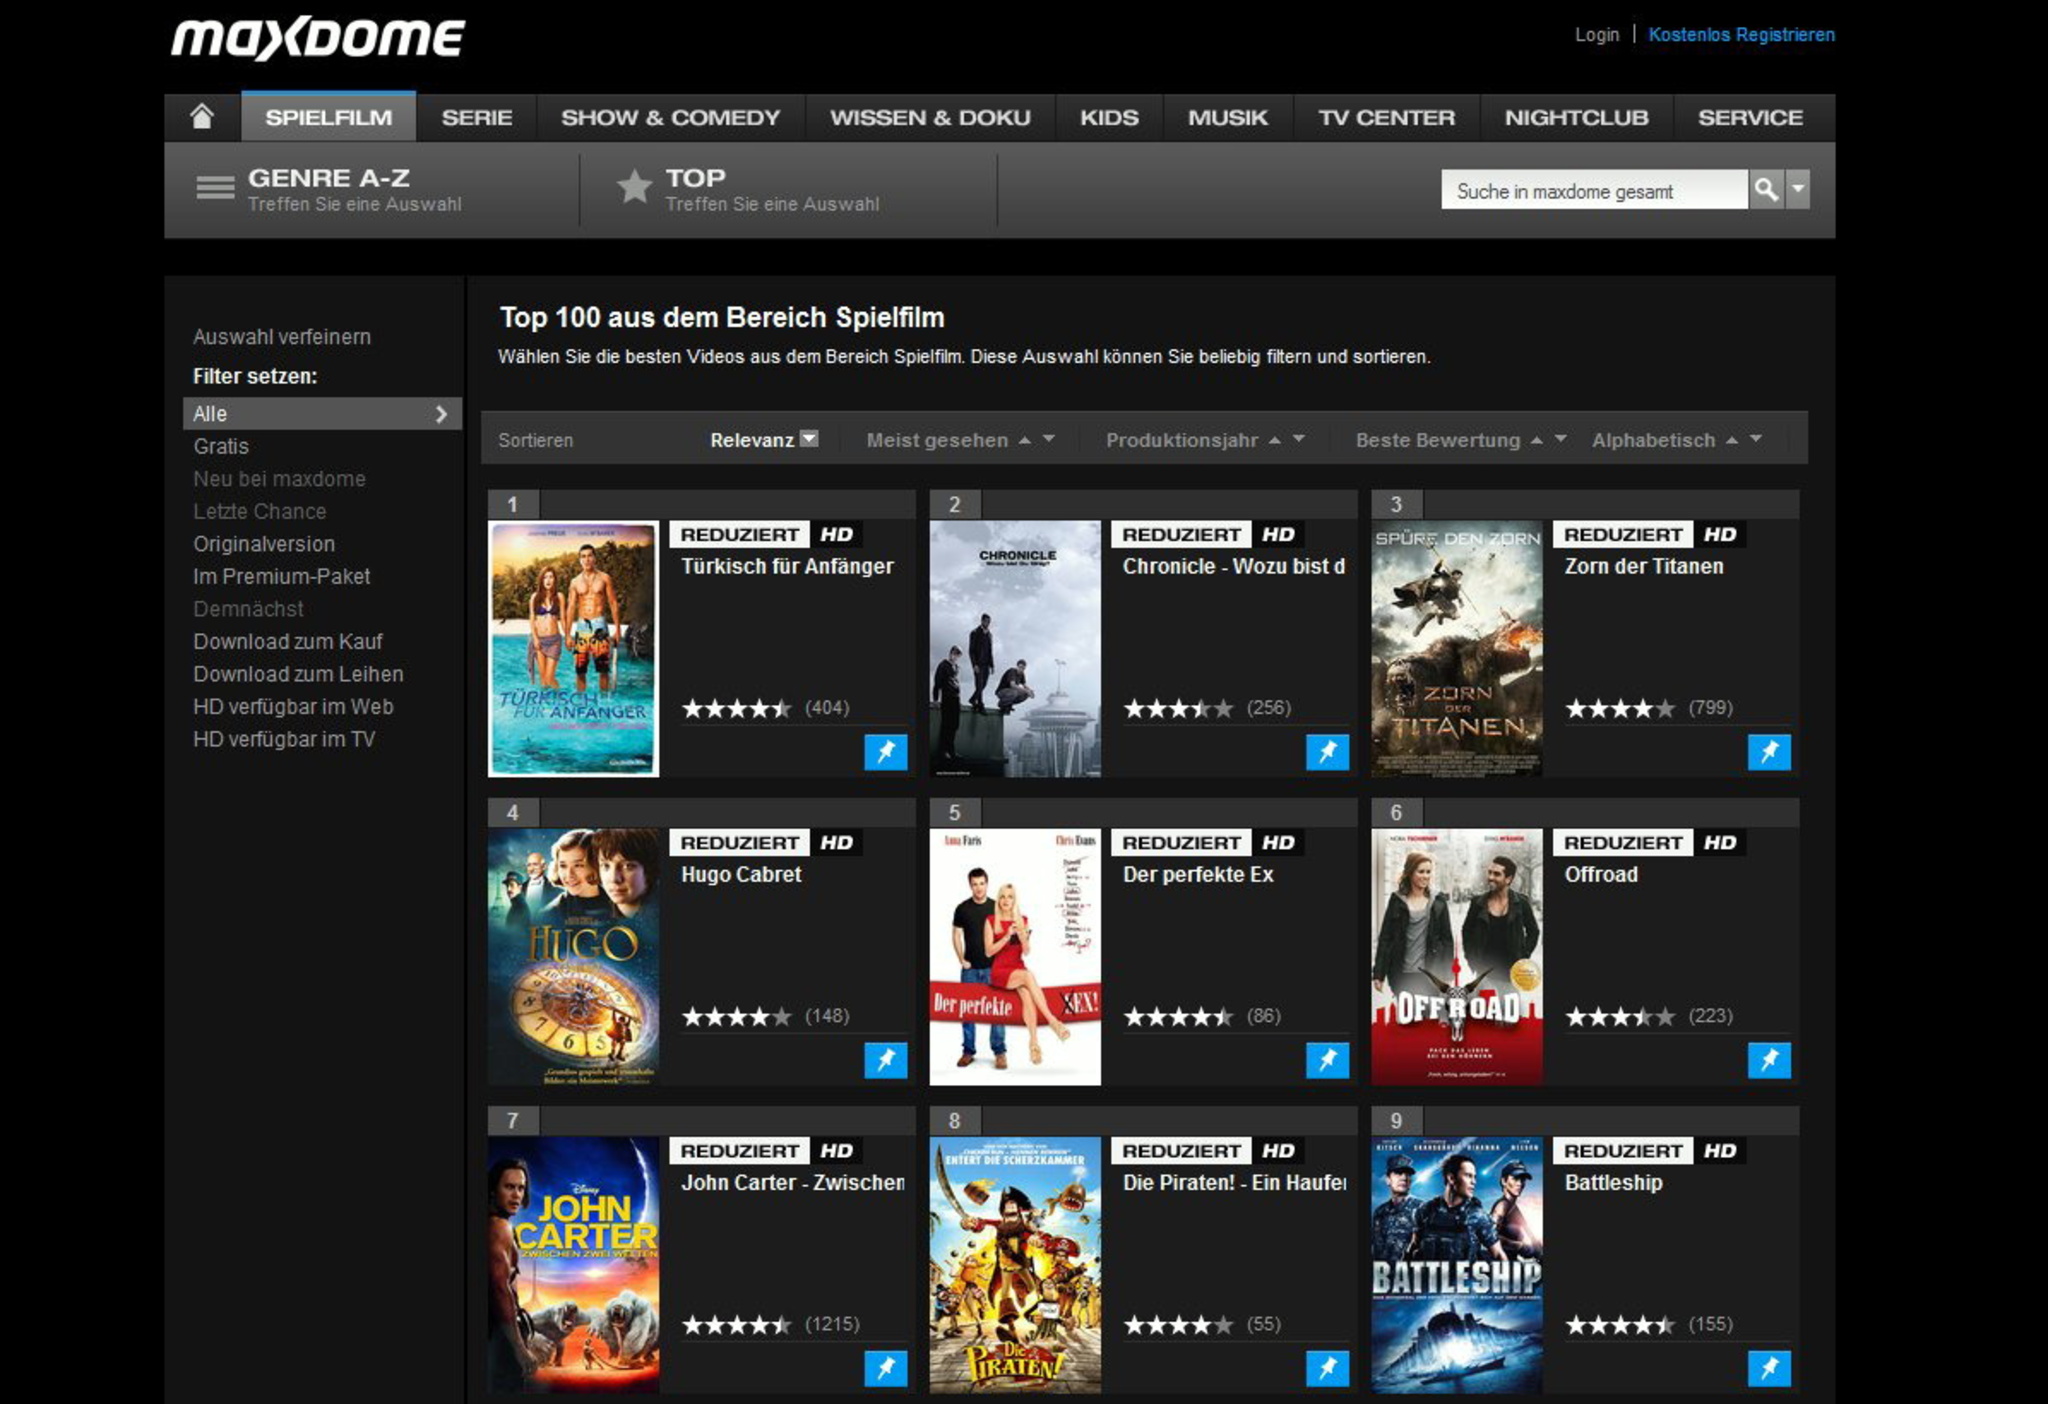Open the search scope dropdown arrow

tap(1798, 189)
